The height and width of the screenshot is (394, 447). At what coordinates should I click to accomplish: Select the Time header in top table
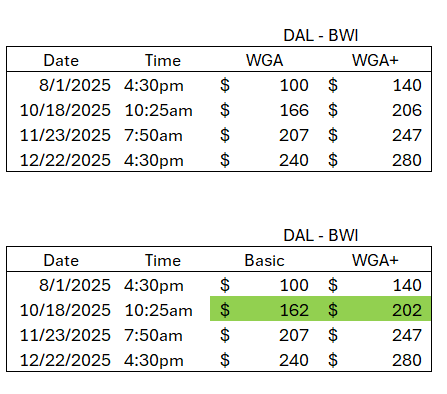pos(163,60)
